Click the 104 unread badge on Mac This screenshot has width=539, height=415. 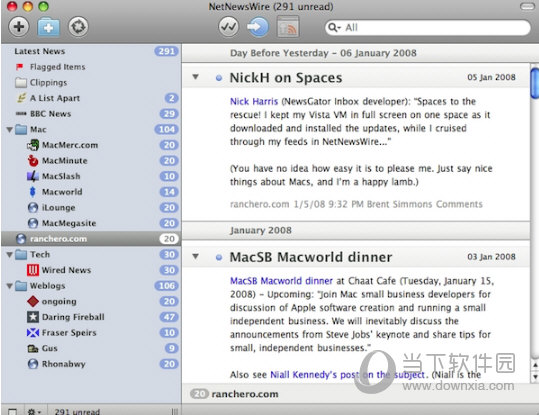[166, 130]
